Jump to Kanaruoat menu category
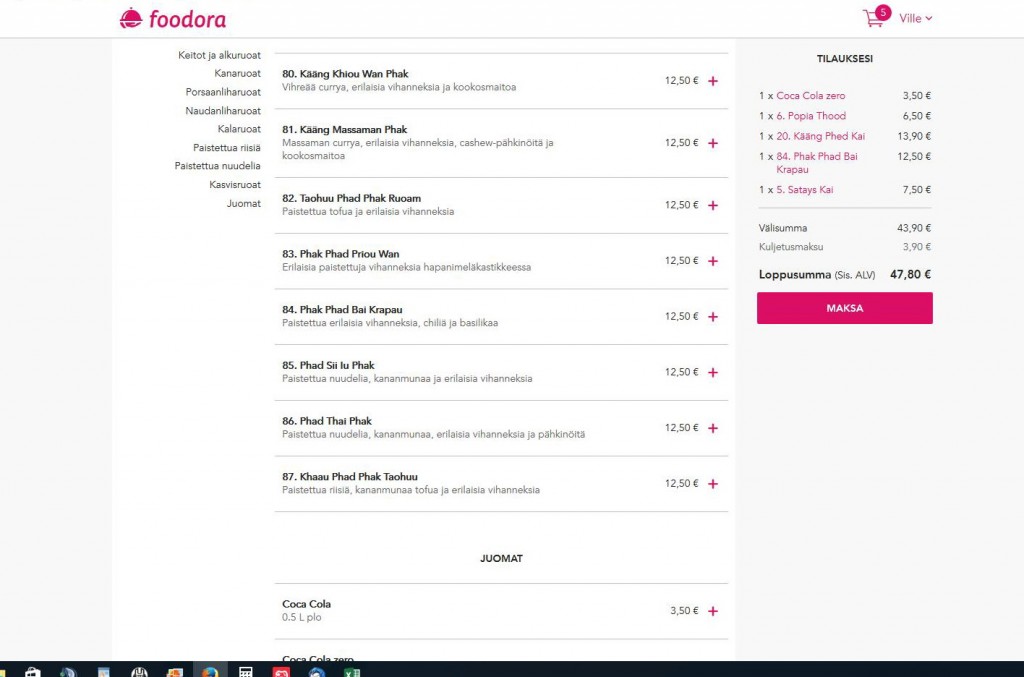The image size is (1024, 677). pos(237,74)
